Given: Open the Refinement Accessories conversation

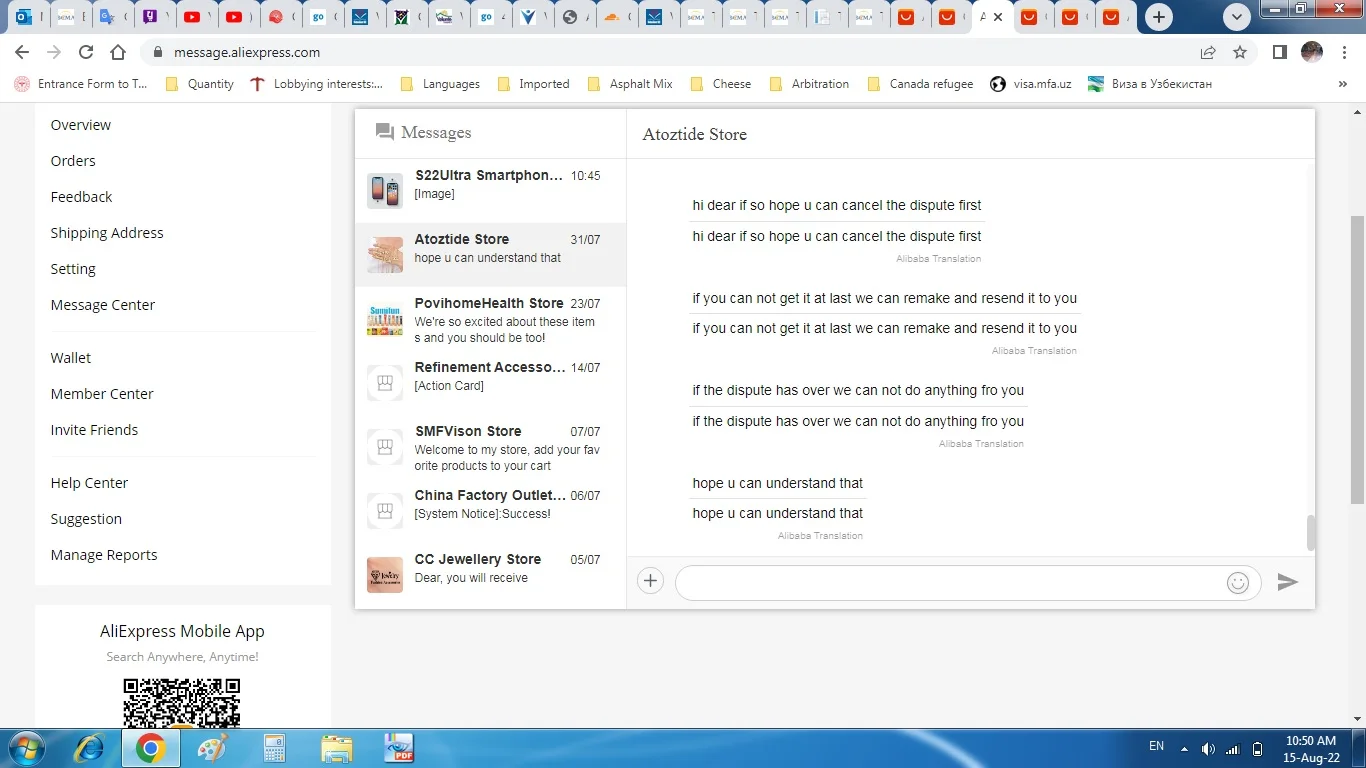Looking at the screenshot, I should click(490, 383).
